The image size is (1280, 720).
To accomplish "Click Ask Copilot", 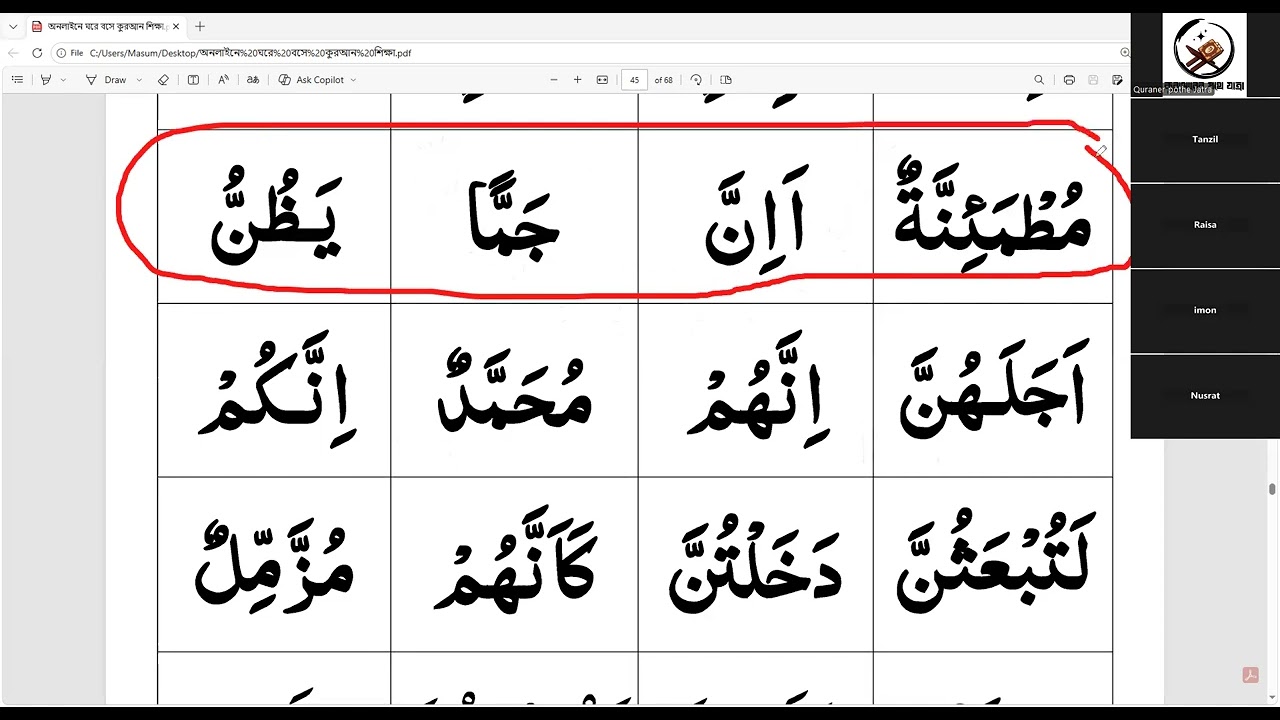I will (x=311, y=80).
